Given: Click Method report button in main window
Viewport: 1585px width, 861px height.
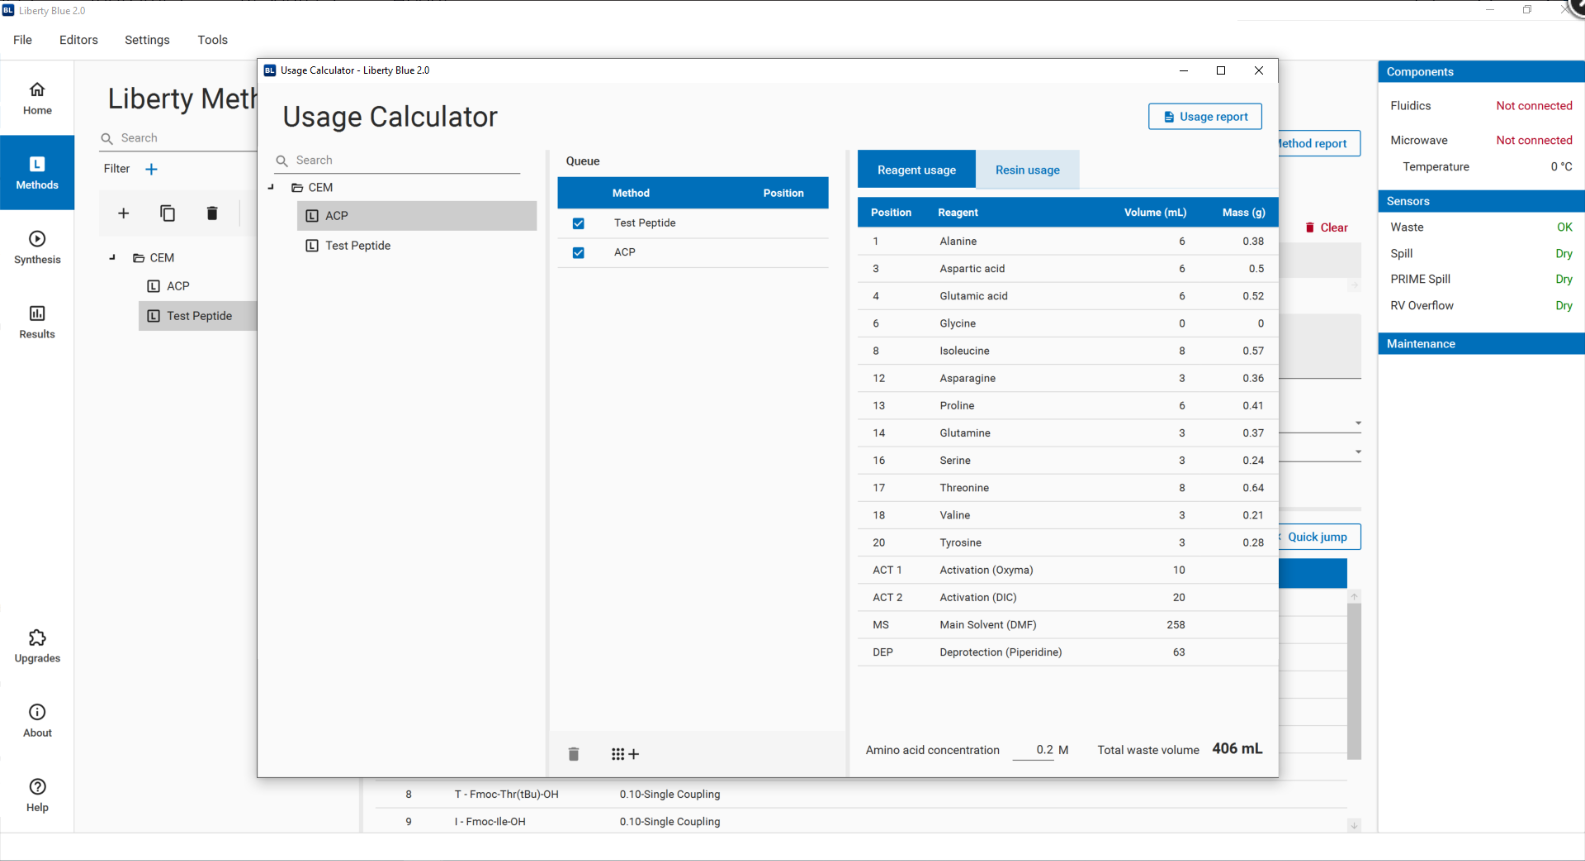Looking at the screenshot, I should point(1319,144).
